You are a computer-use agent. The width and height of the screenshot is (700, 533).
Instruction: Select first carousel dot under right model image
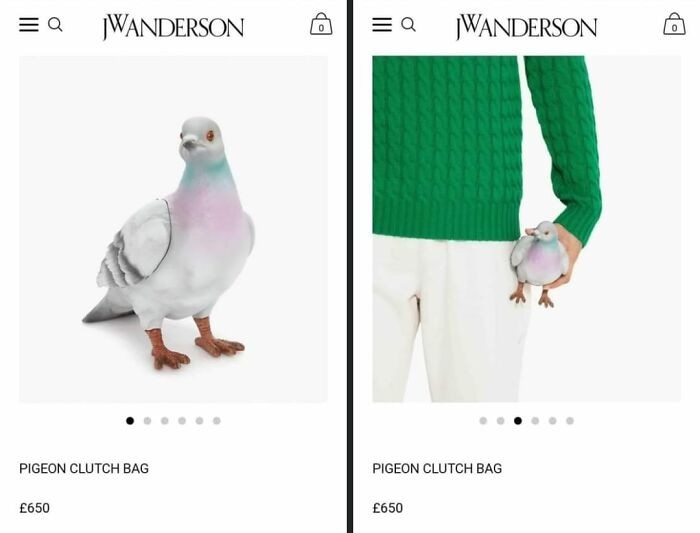[x=483, y=421]
